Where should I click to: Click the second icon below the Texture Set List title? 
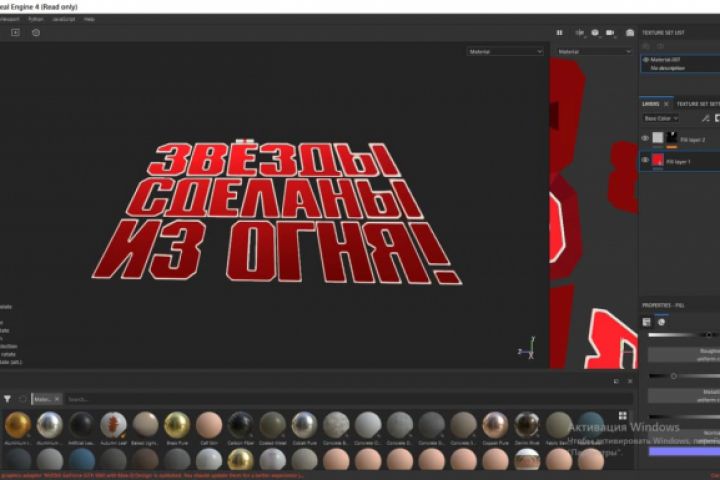click(x=660, y=46)
